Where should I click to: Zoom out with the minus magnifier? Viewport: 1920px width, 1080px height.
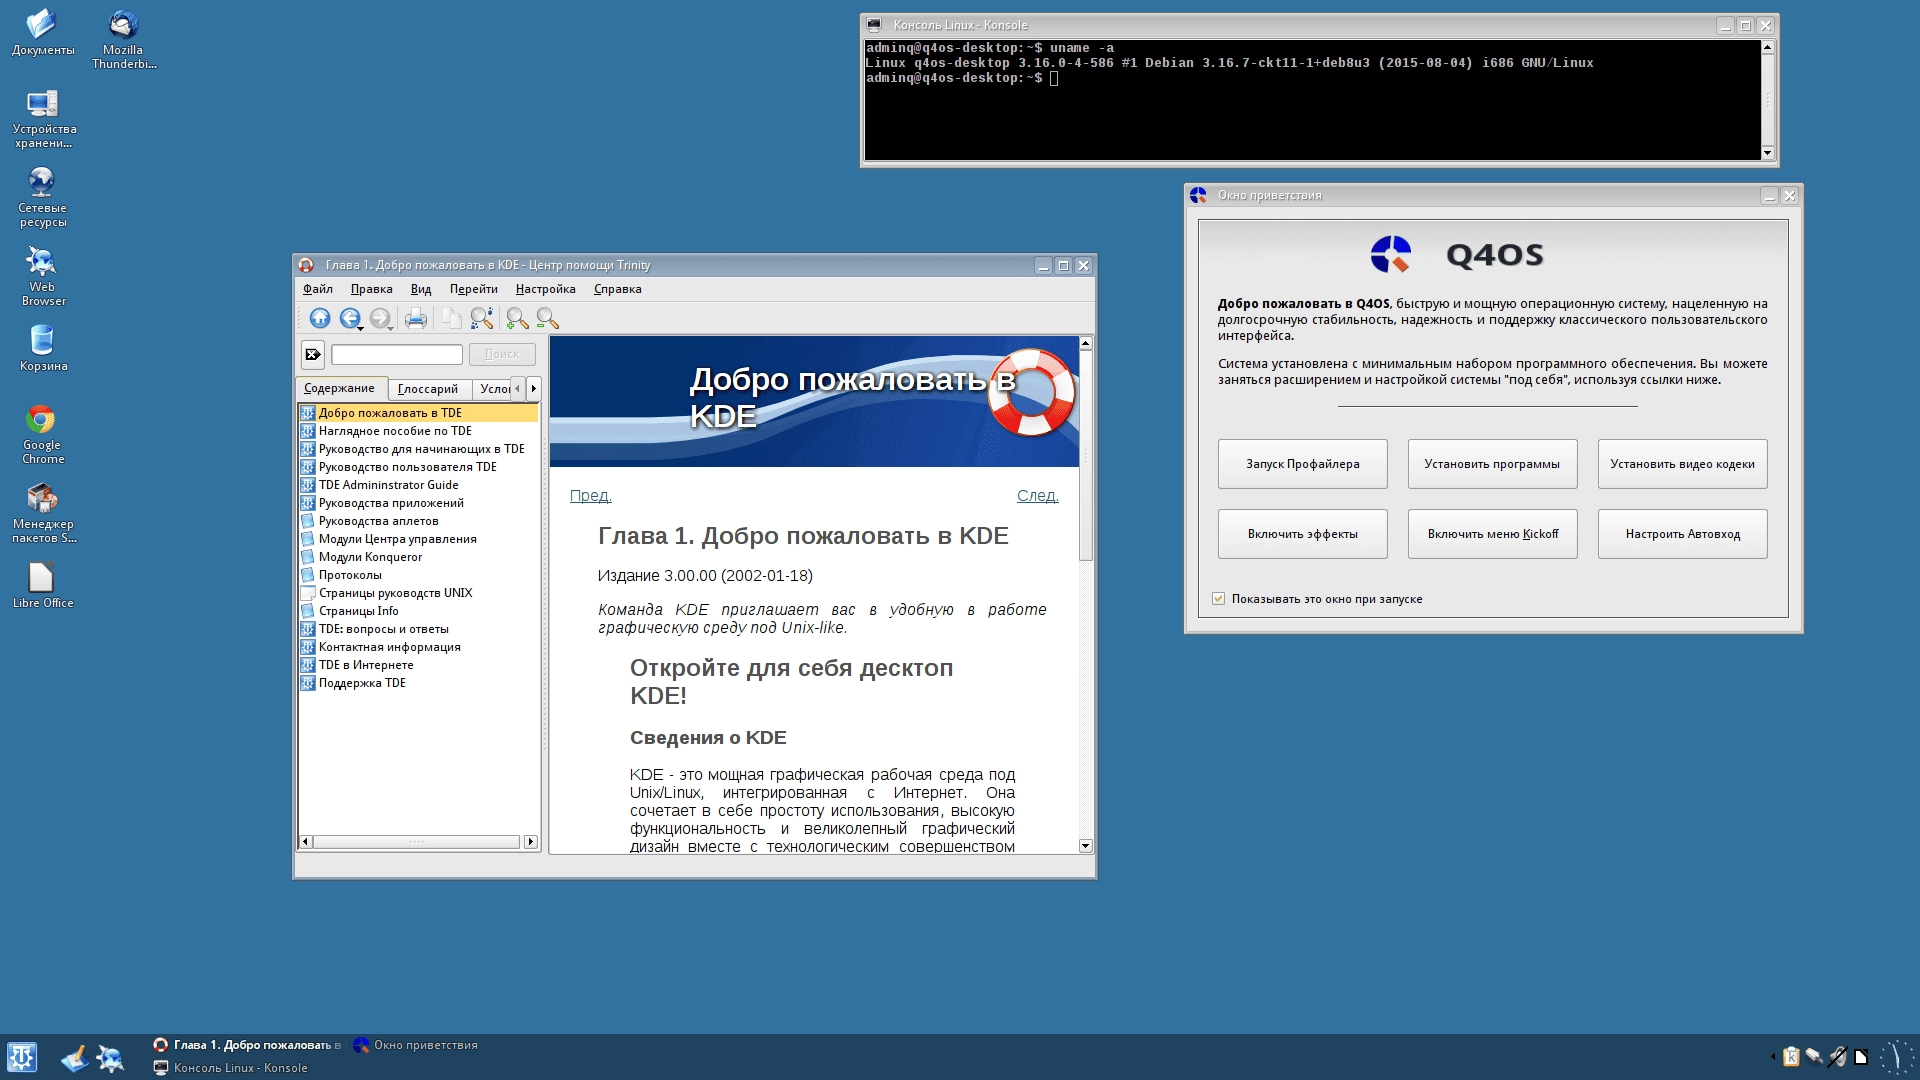pyautogui.click(x=547, y=319)
